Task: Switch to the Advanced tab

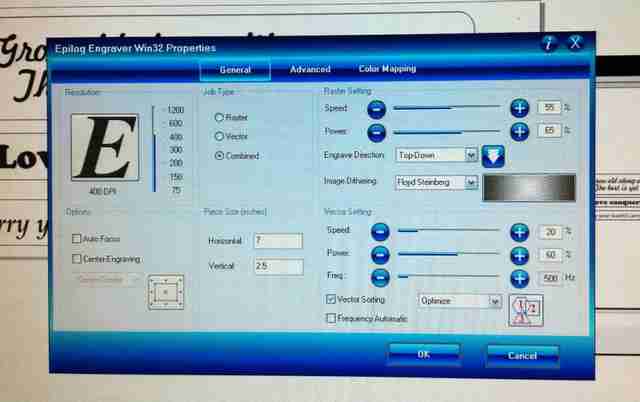Action: 310,69
